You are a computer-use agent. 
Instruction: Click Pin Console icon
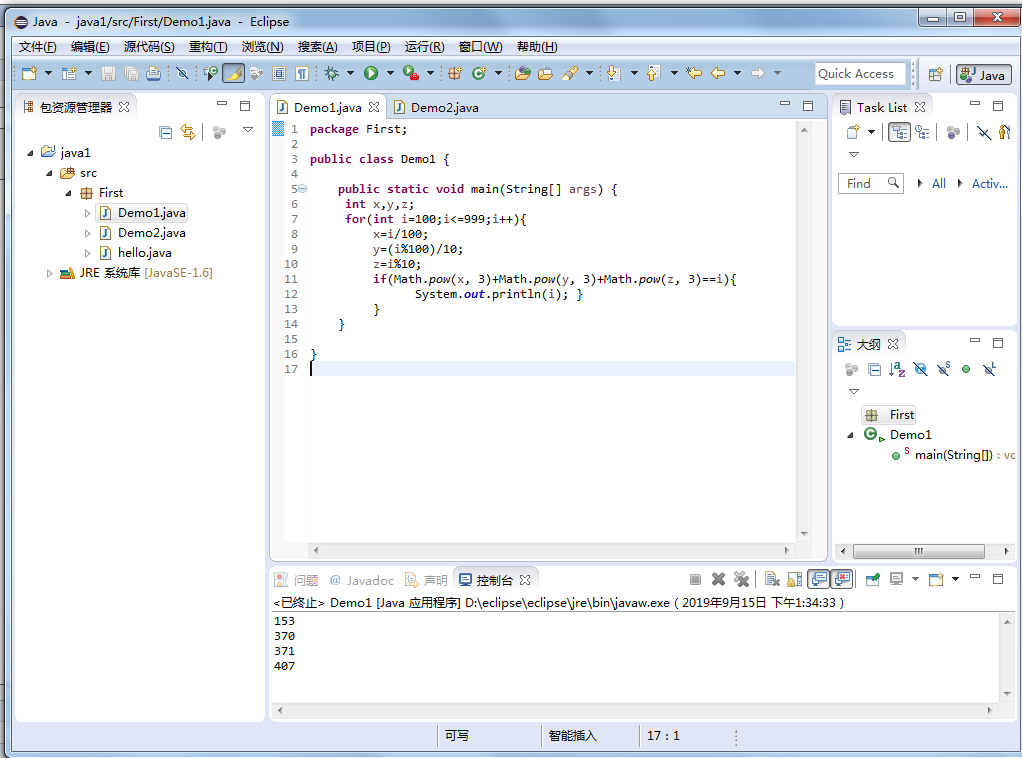point(873,579)
